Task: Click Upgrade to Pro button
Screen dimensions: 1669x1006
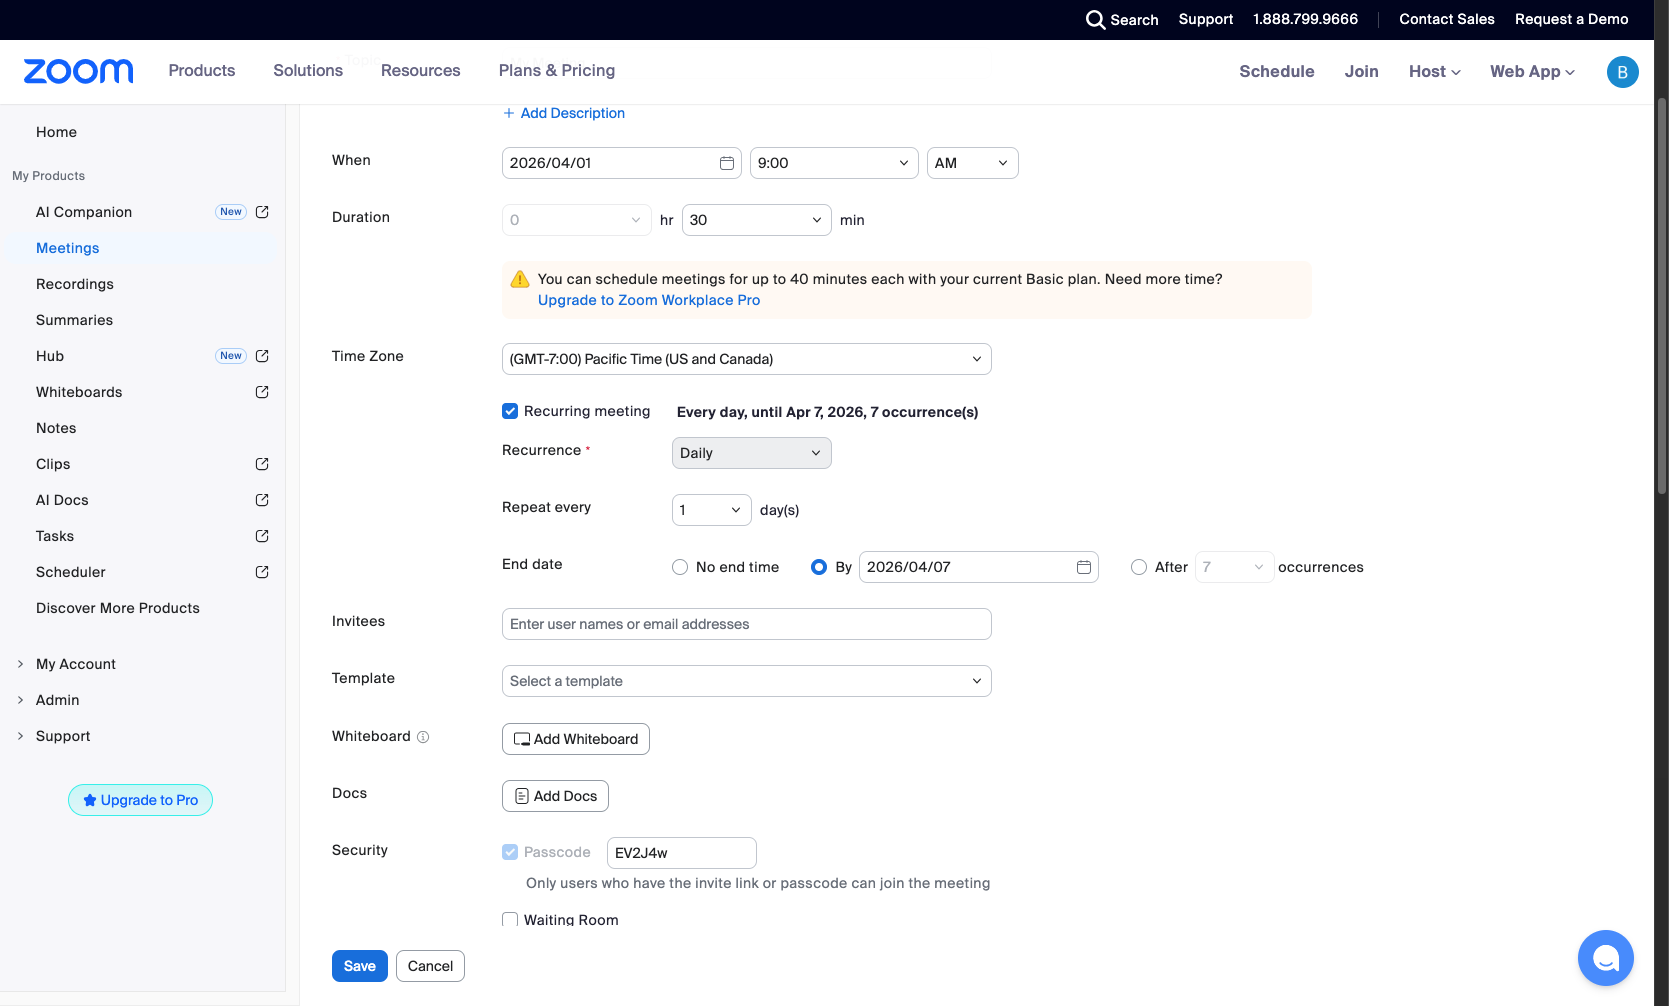Action: pos(140,800)
